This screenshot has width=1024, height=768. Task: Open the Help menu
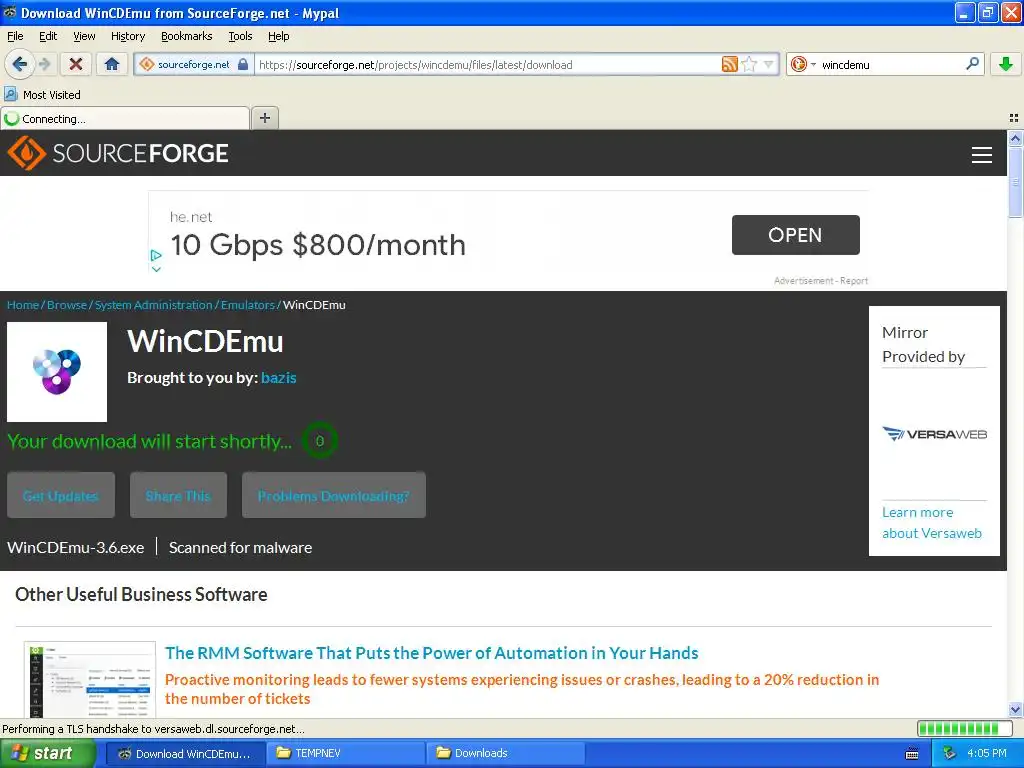pos(278,36)
